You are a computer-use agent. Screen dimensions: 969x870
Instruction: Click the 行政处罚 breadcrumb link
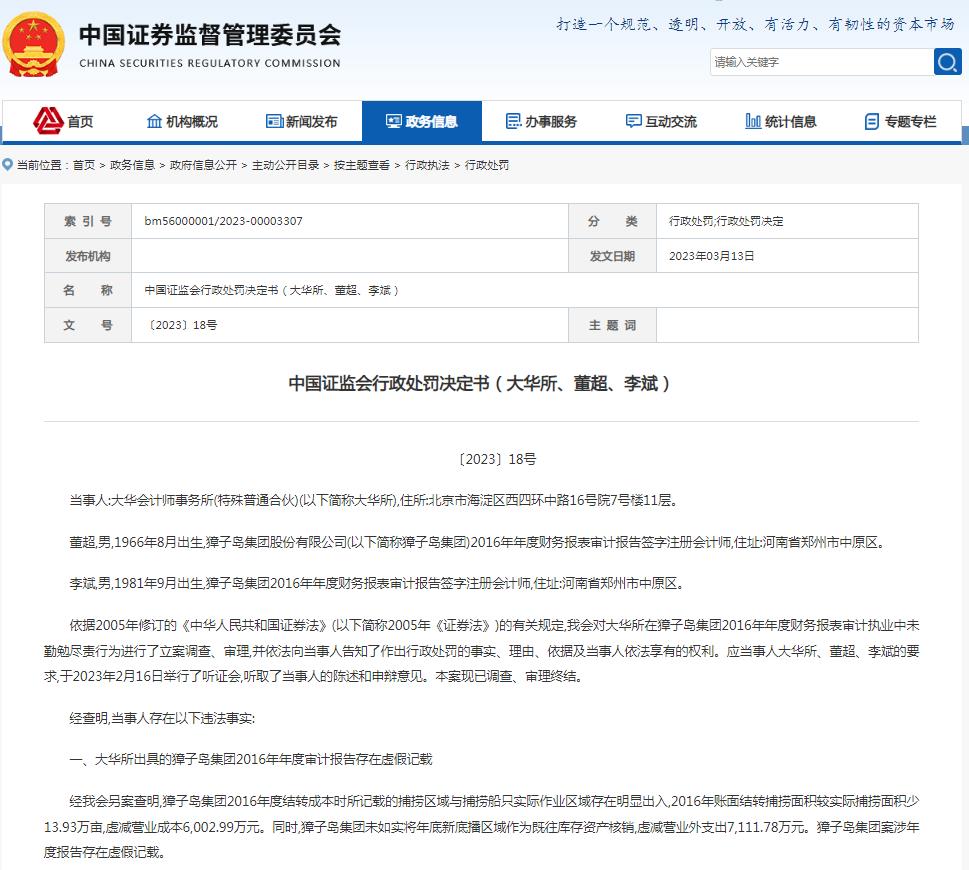[487, 166]
